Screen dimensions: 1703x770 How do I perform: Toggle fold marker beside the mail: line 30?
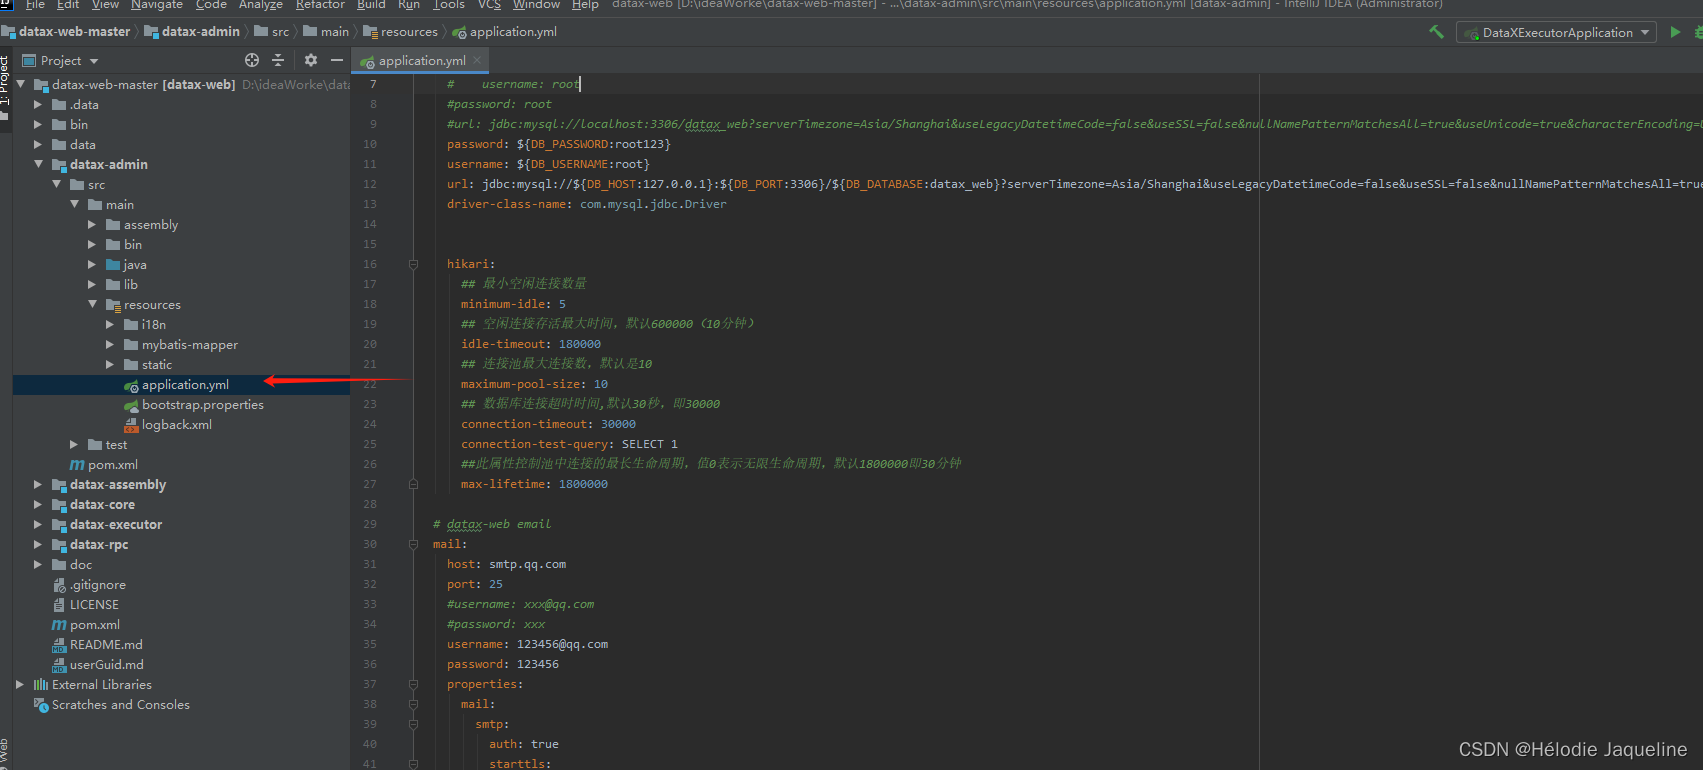tap(413, 544)
